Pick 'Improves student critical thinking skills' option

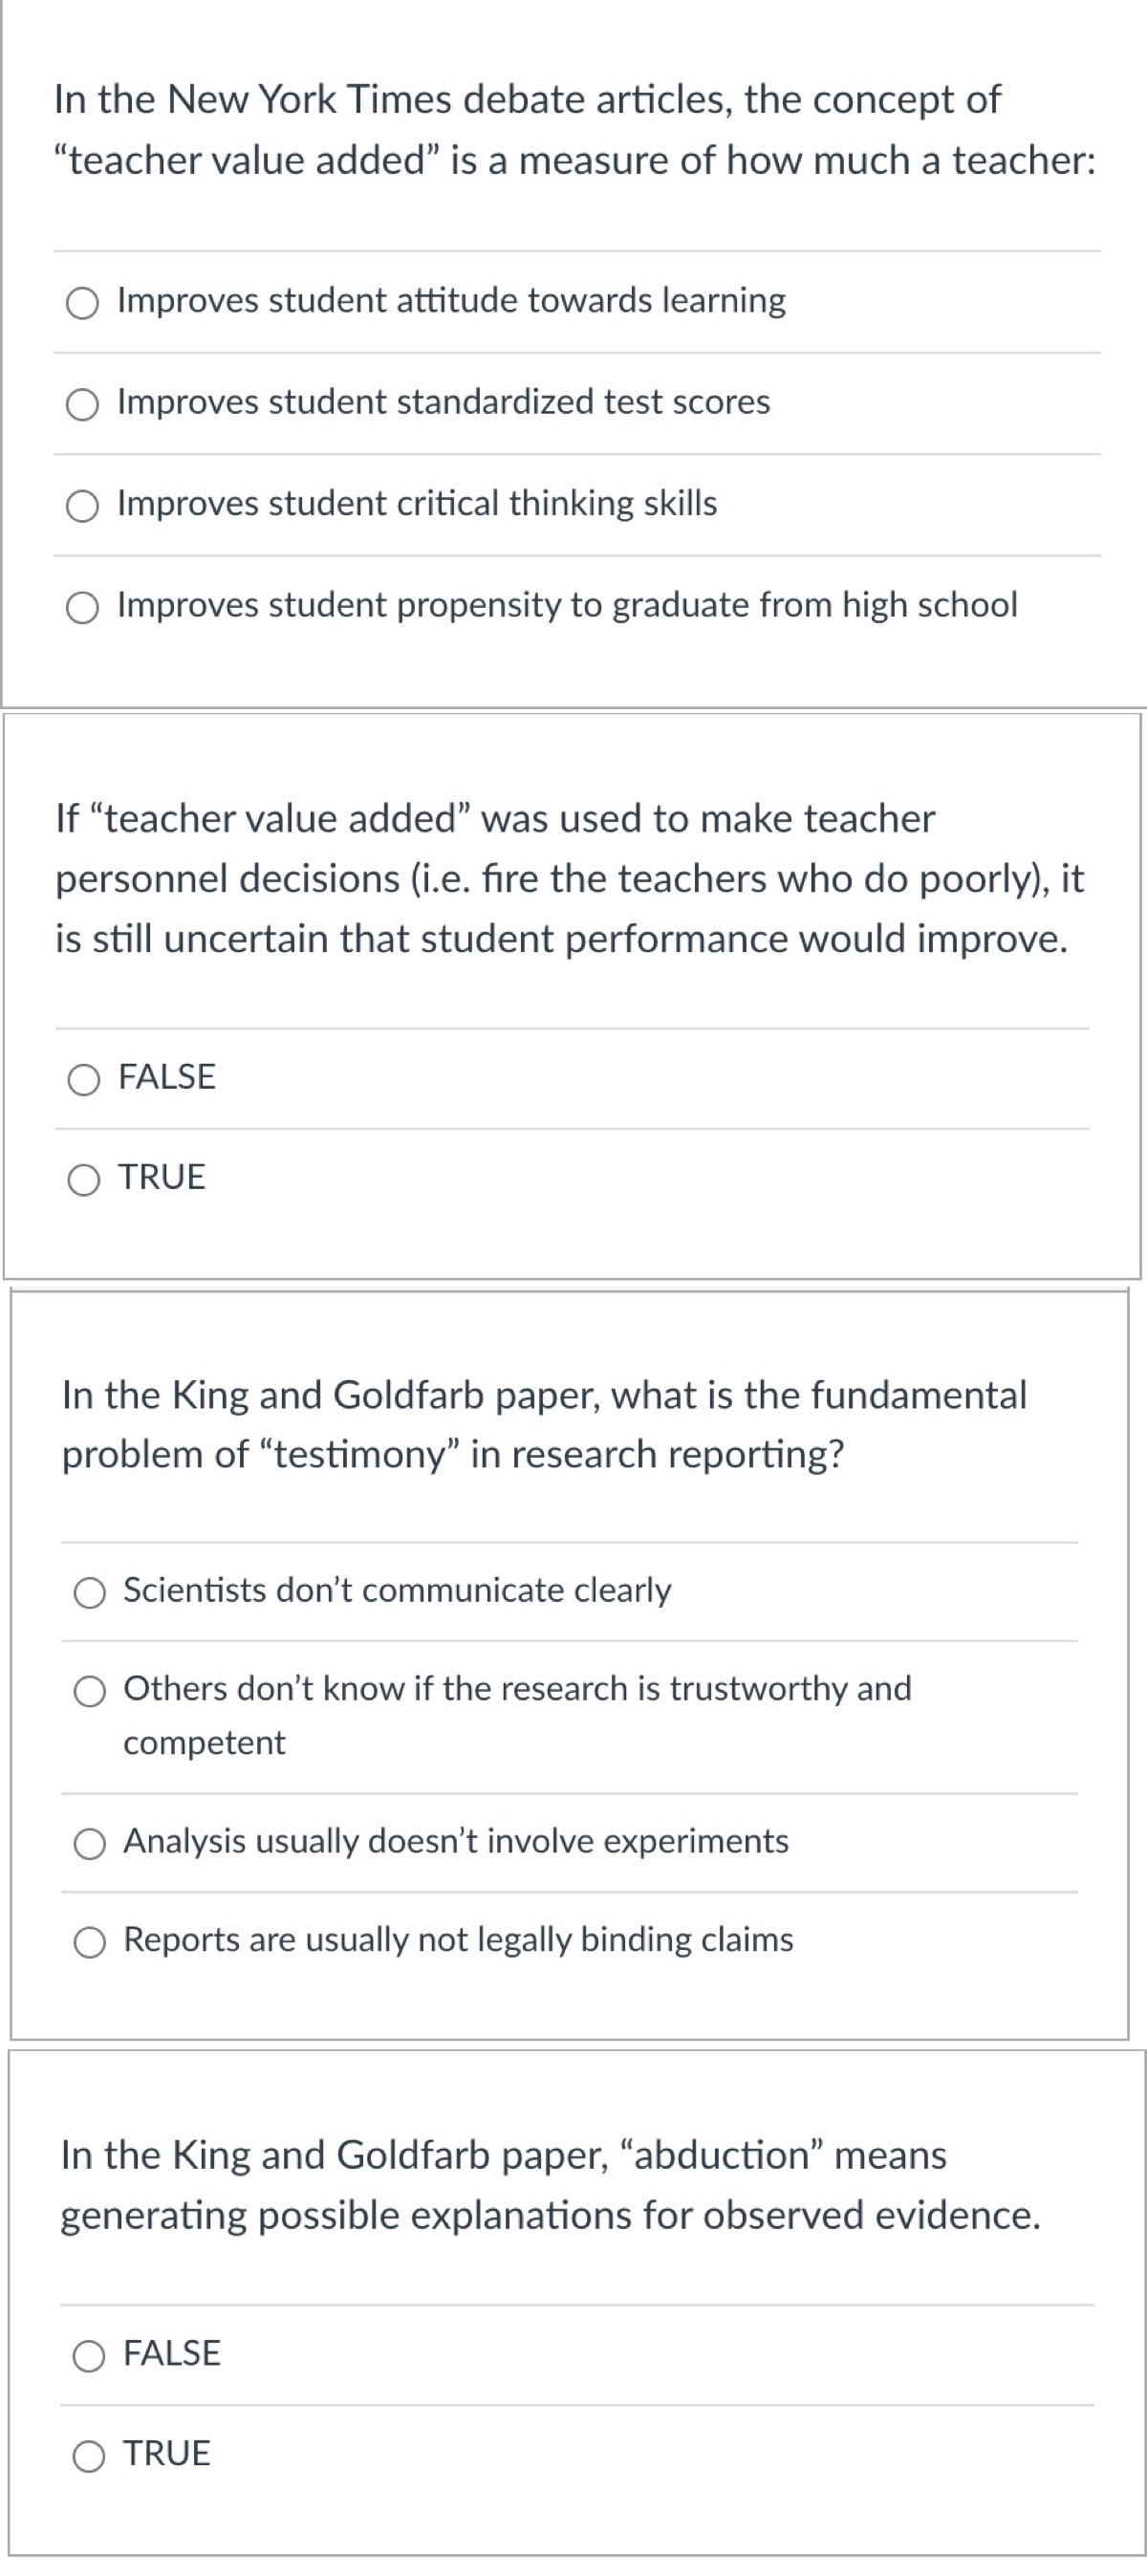click(x=83, y=506)
